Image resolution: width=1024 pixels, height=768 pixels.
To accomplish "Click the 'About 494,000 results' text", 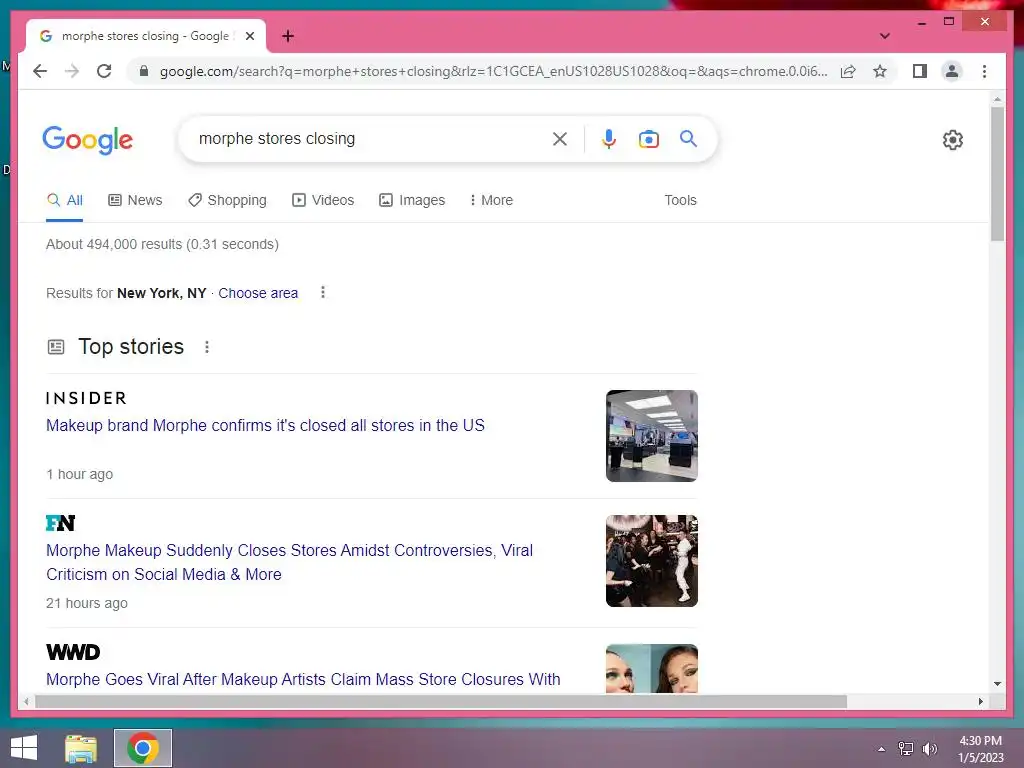I will [x=162, y=244].
